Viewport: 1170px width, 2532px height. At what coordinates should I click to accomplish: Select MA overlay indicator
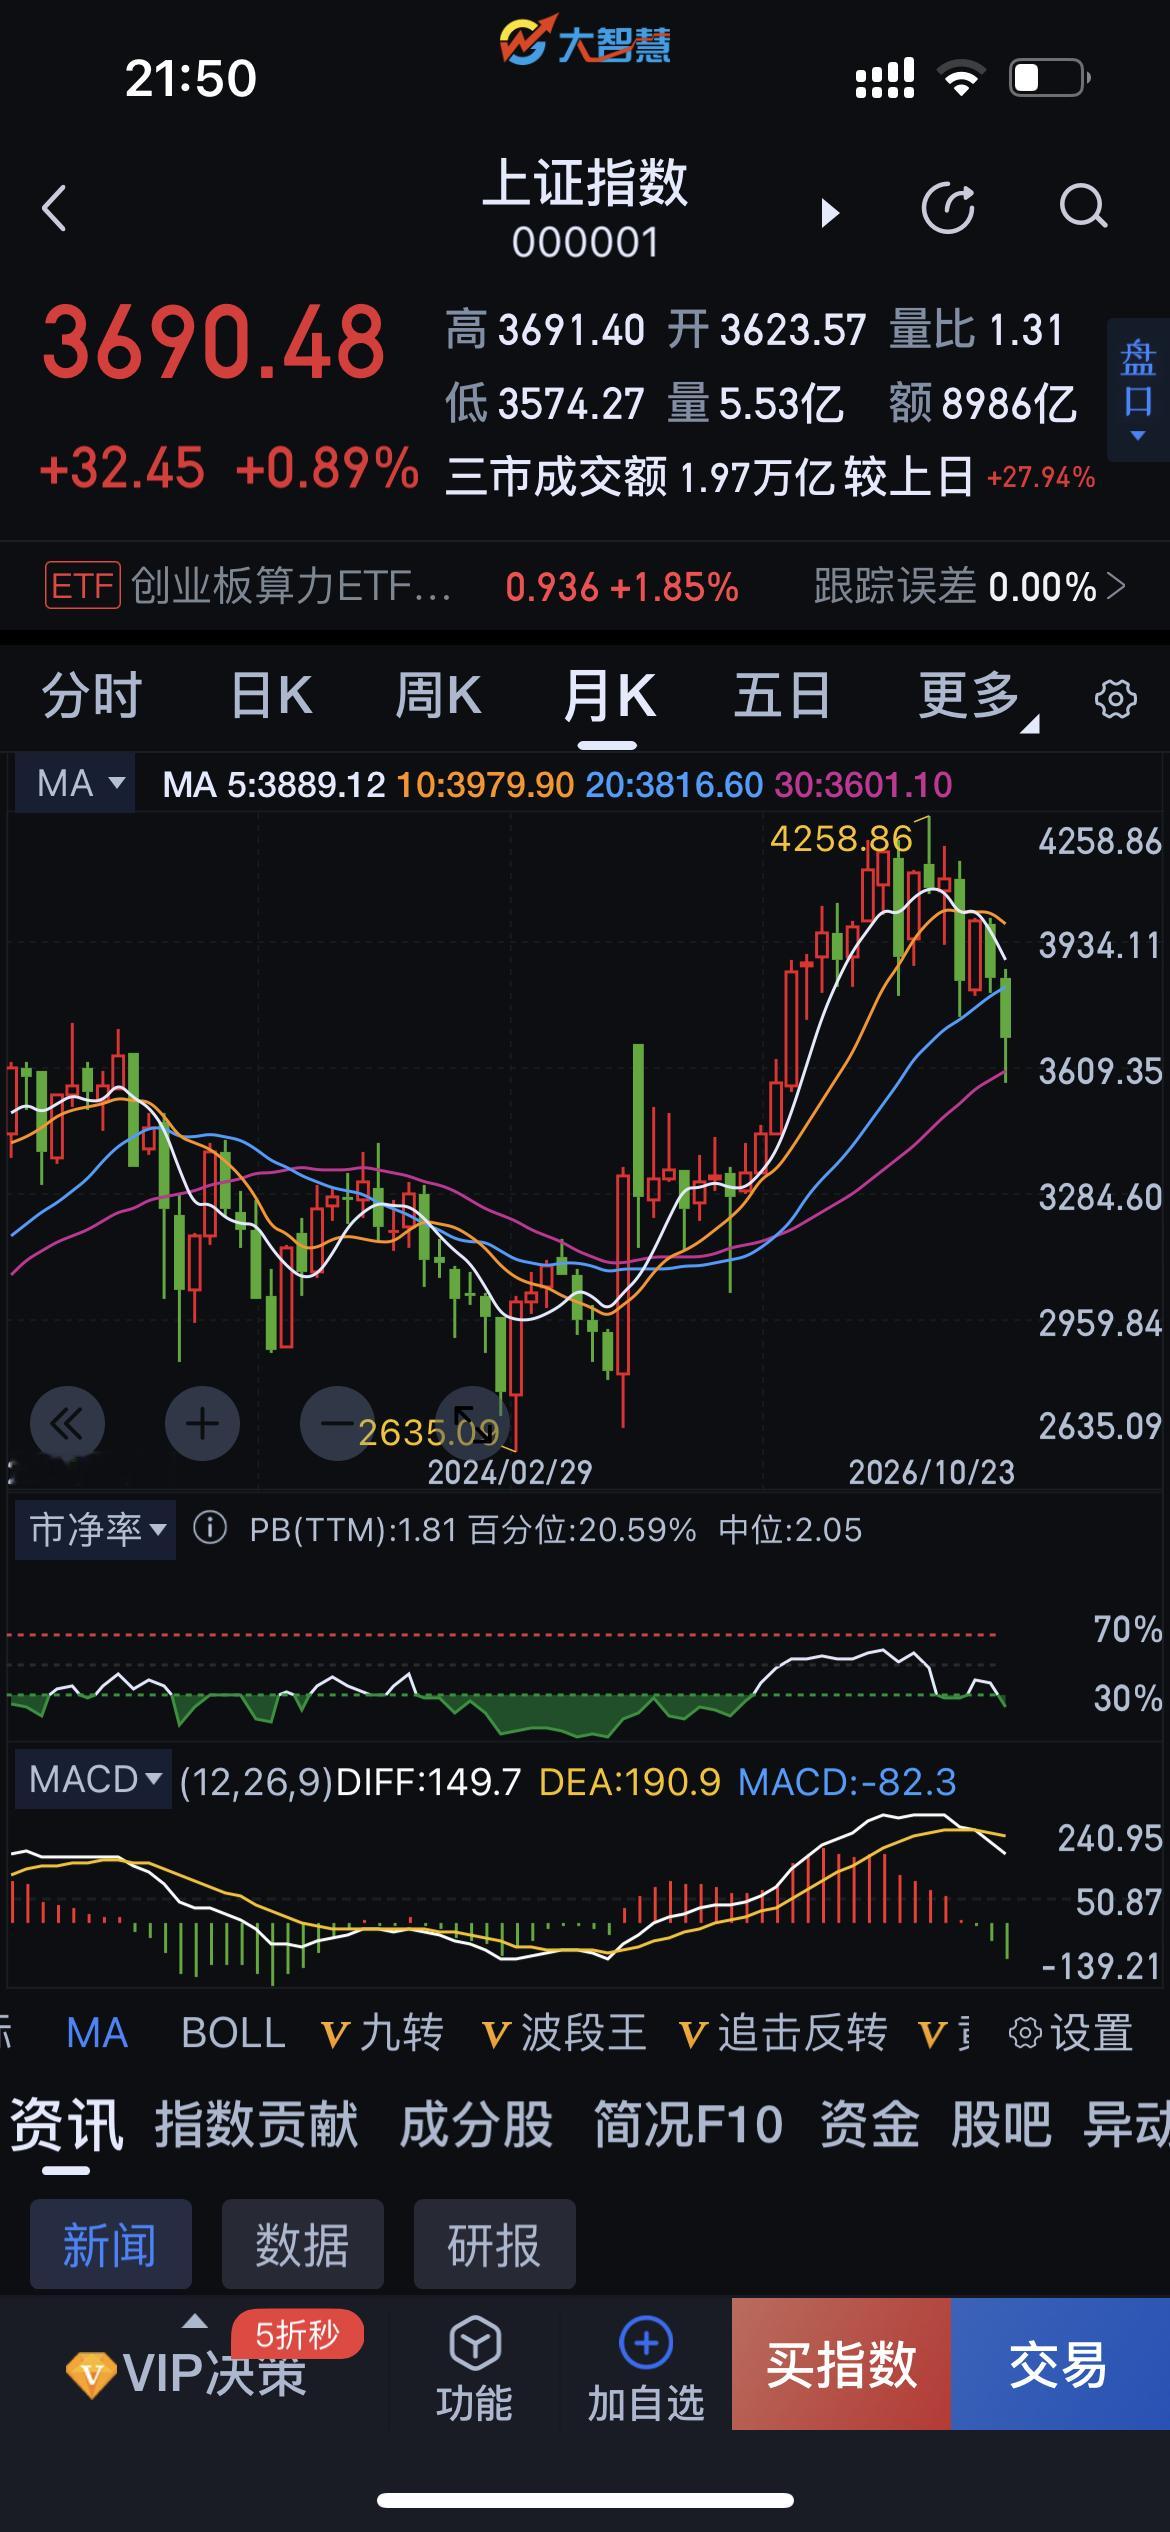[97, 2033]
